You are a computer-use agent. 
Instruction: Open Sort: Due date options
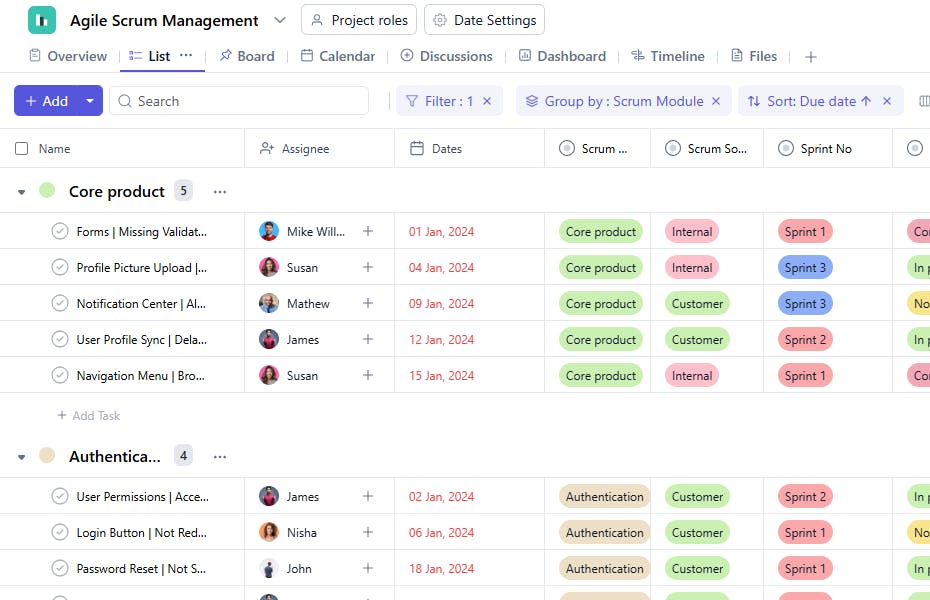[809, 101]
